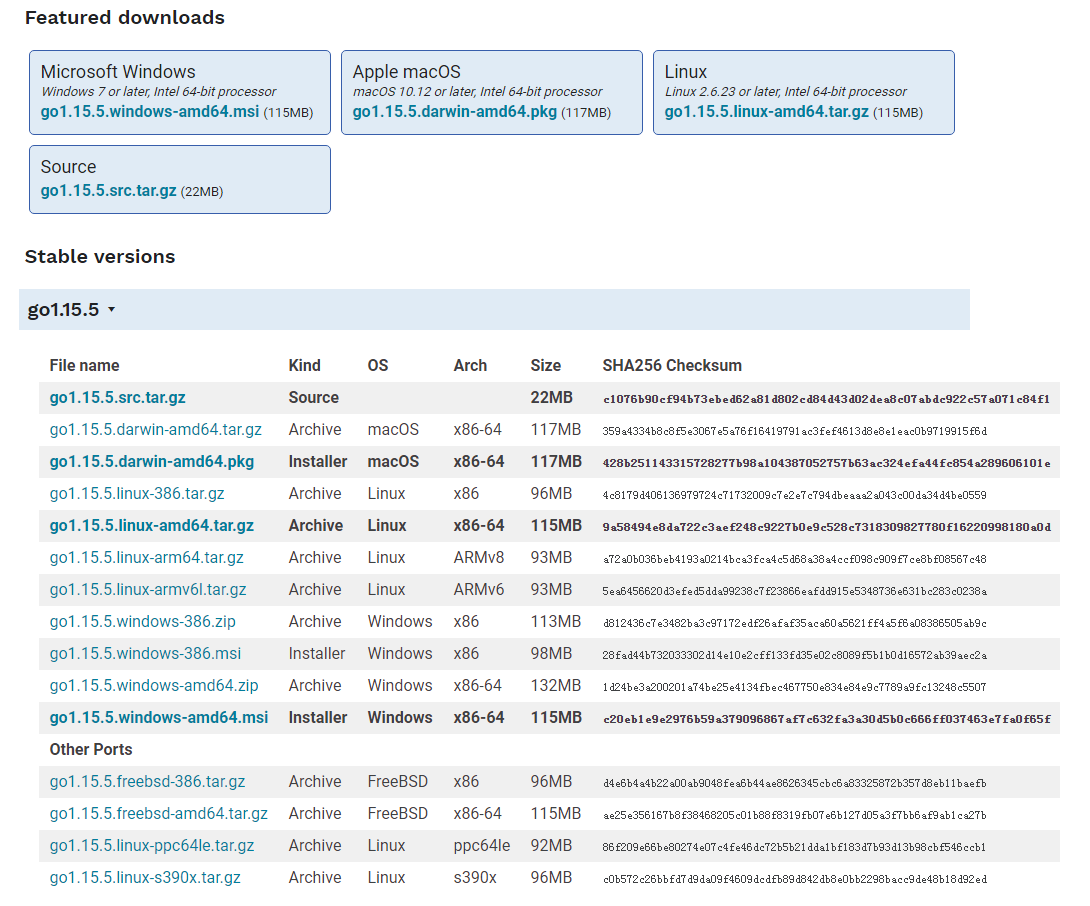
Task: Click the '92MB' size cell
Action: coord(551,846)
